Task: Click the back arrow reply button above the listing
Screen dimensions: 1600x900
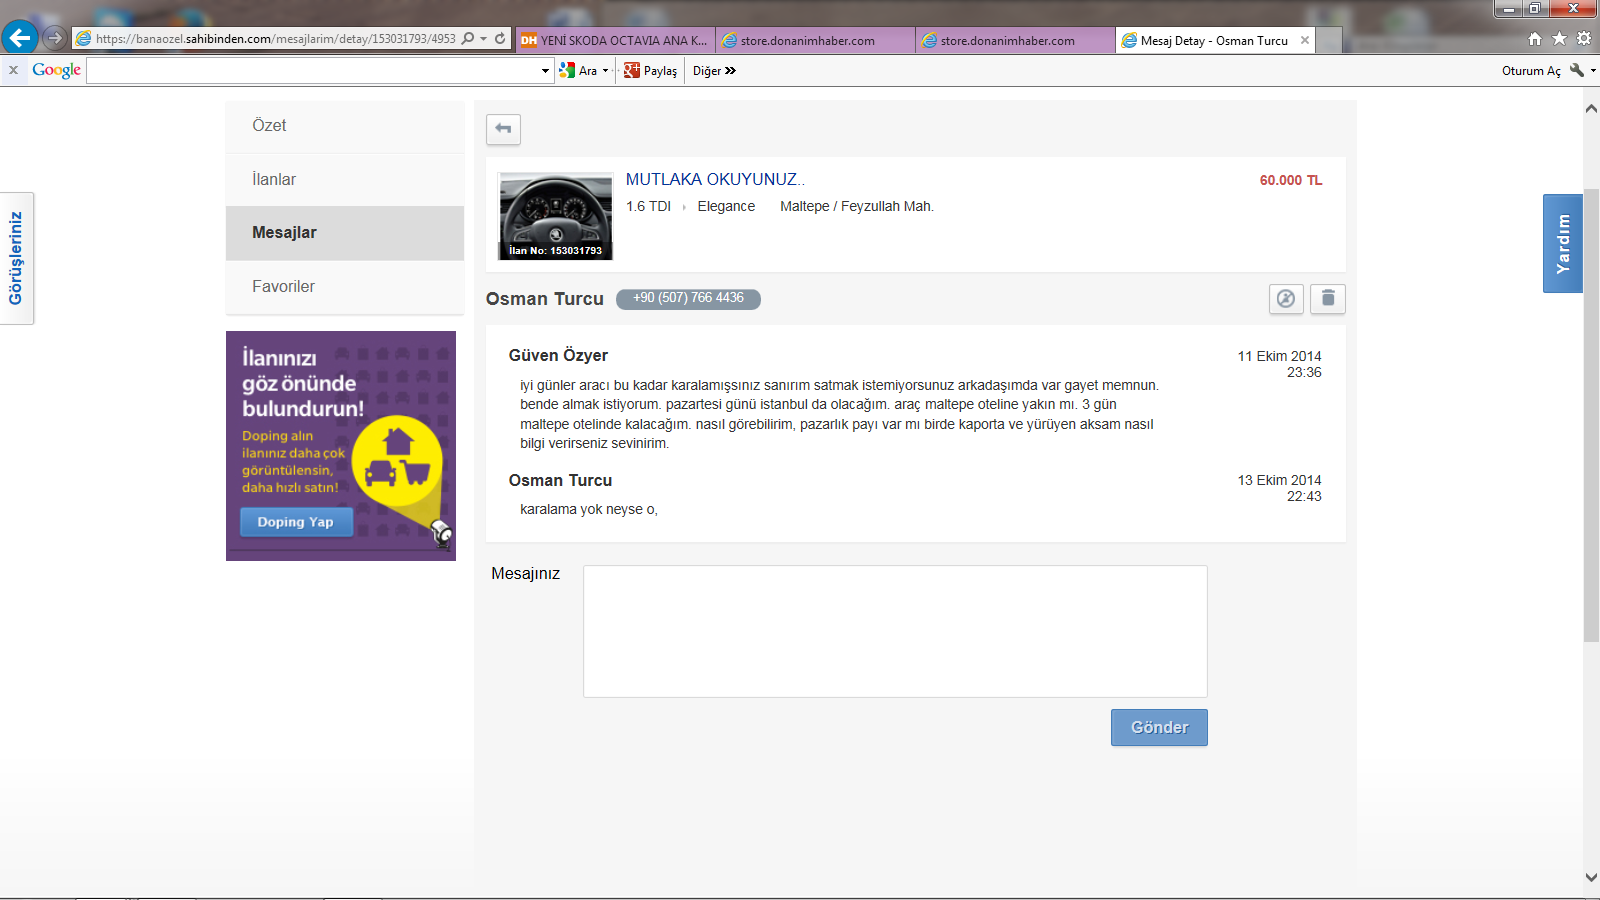Action: pos(503,129)
